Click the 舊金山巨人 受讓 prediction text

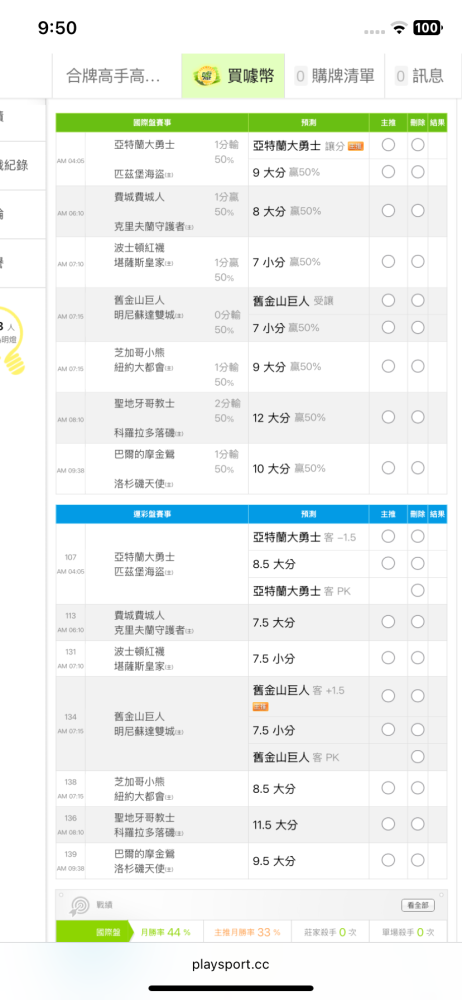coord(290,300)
